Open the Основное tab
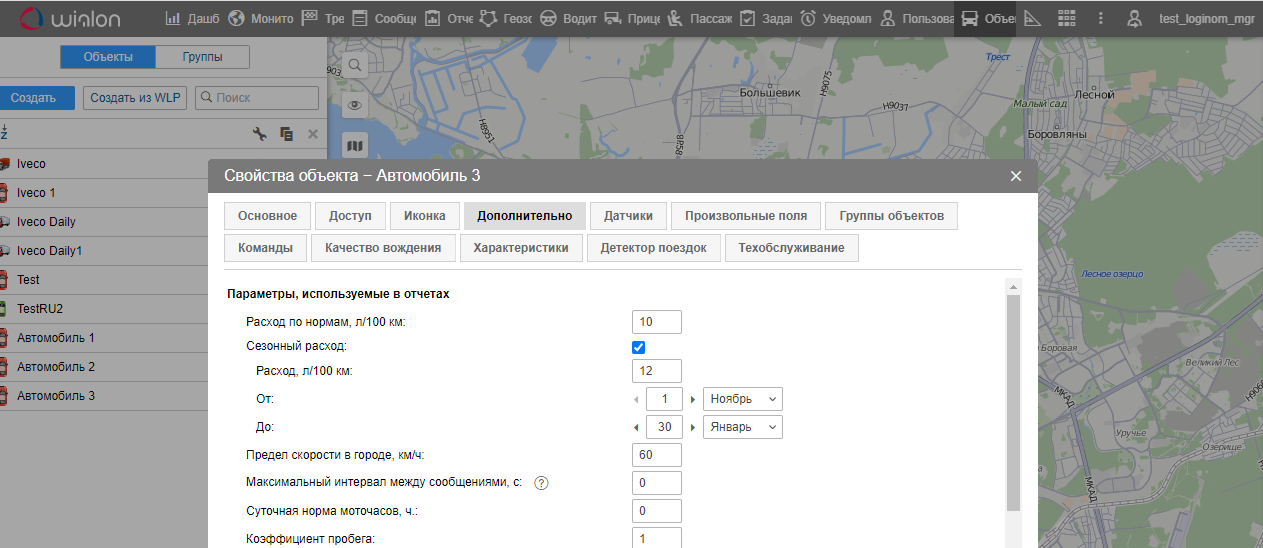 [x=267, y=216]
